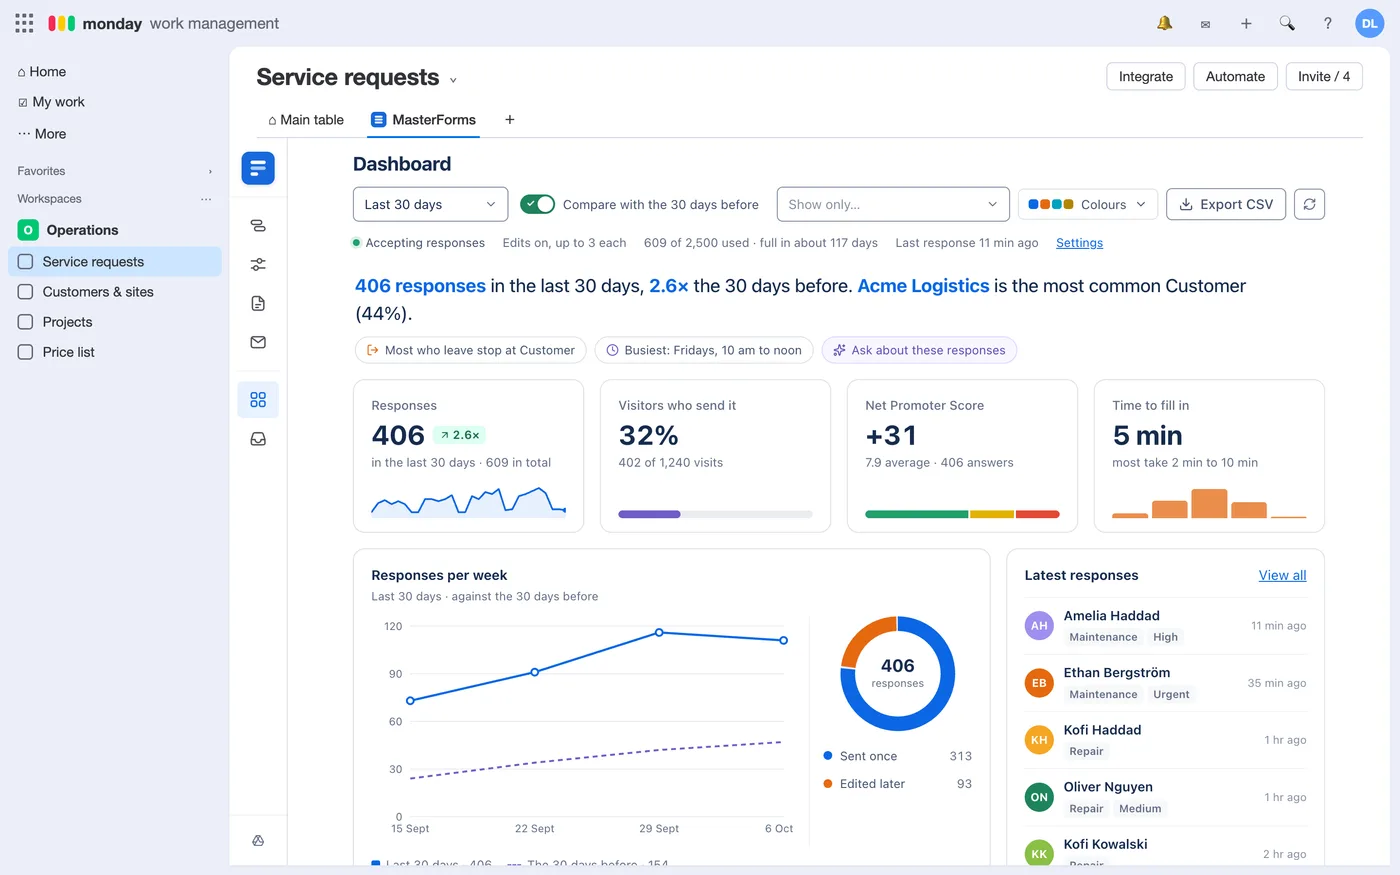Click Visitors who send it progress bar
This screenshot has height=875, width=1400.
point(715,514)
